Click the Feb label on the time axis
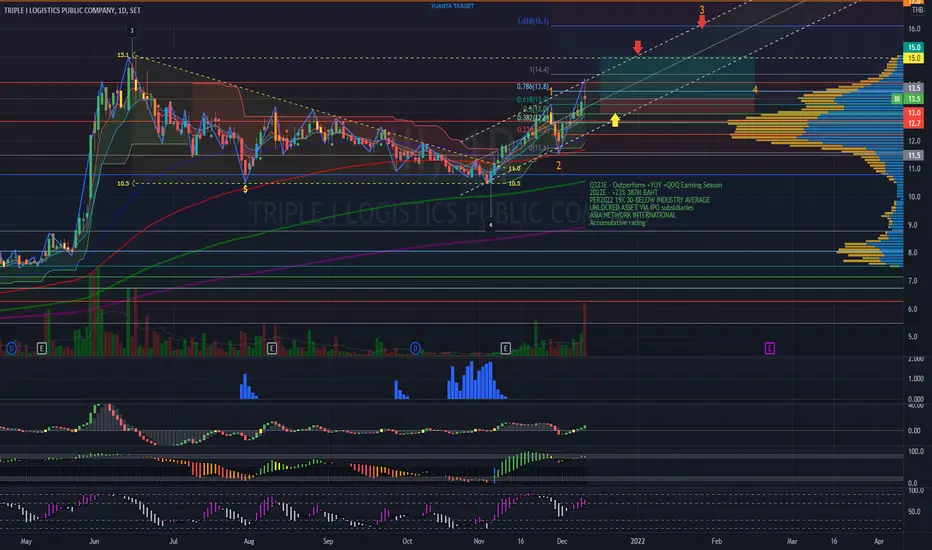 717,541
